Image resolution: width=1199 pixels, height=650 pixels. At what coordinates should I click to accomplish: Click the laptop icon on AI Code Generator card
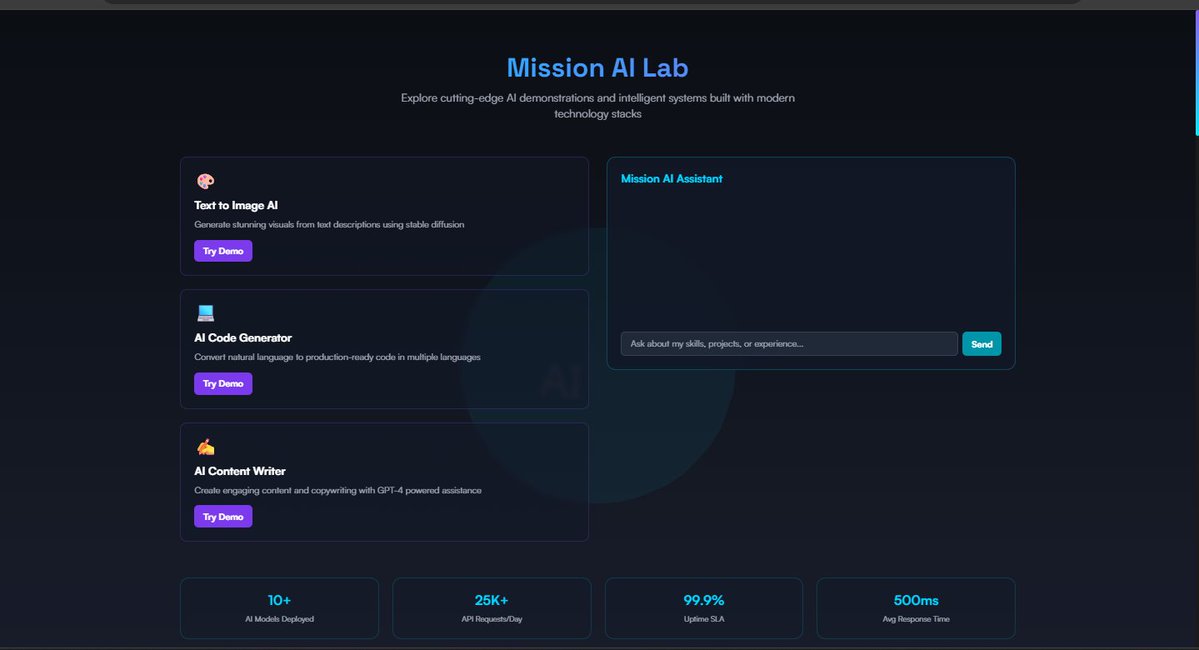tap(205, 312)
